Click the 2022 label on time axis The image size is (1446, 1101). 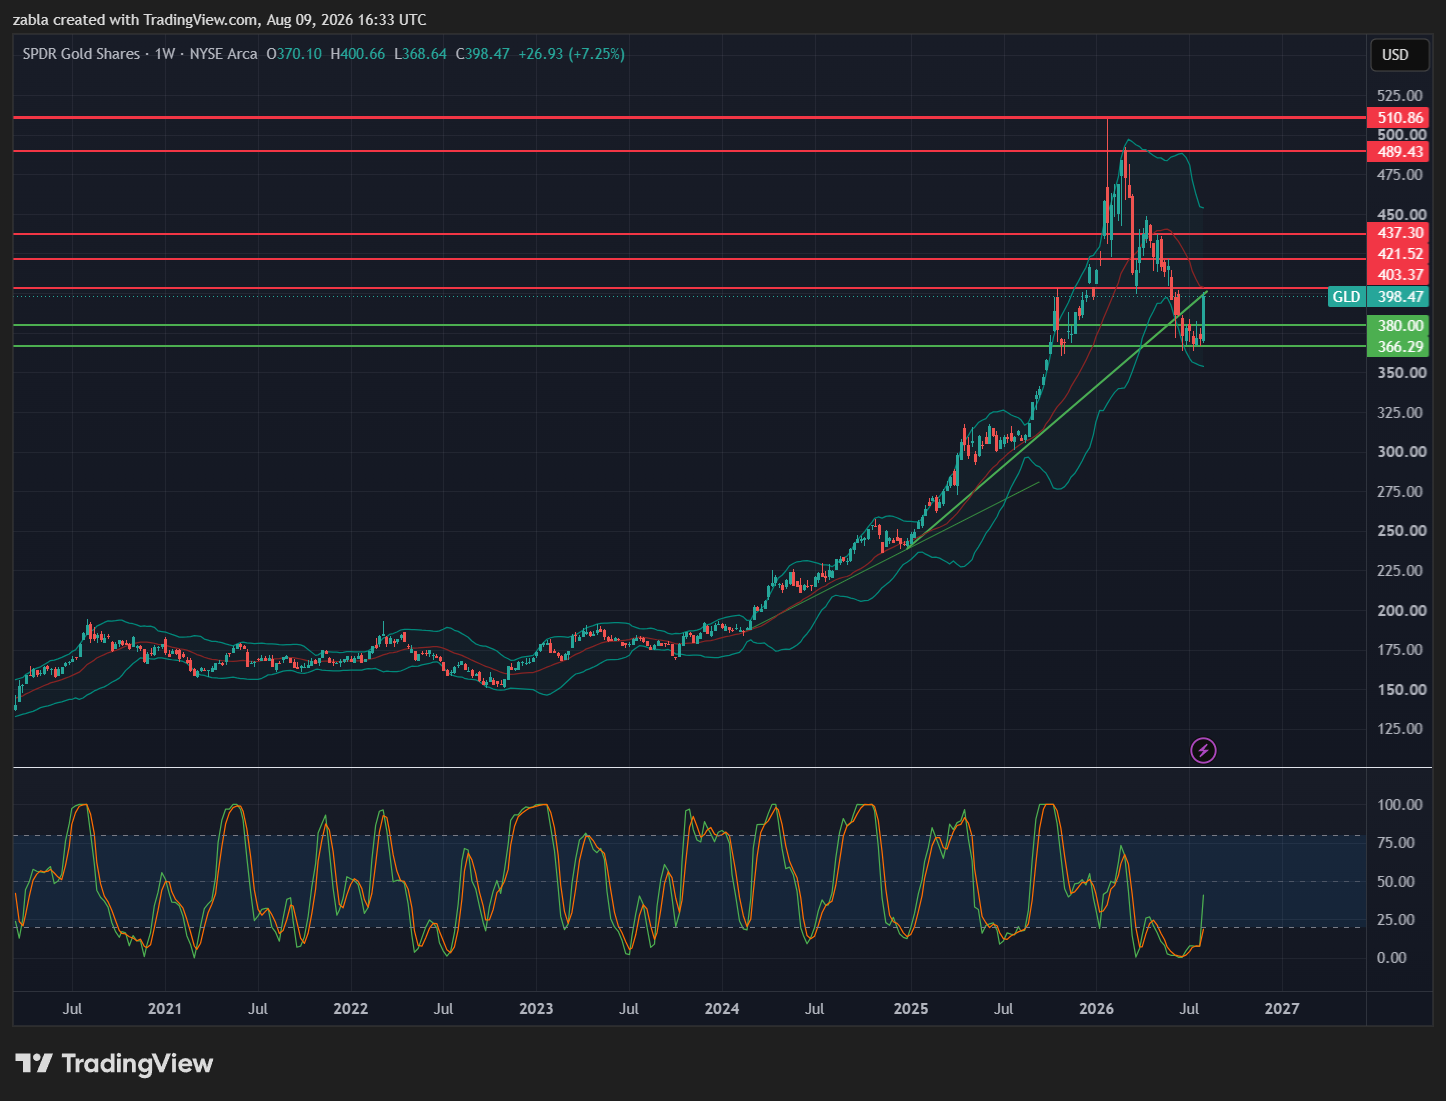[351, 1009]
